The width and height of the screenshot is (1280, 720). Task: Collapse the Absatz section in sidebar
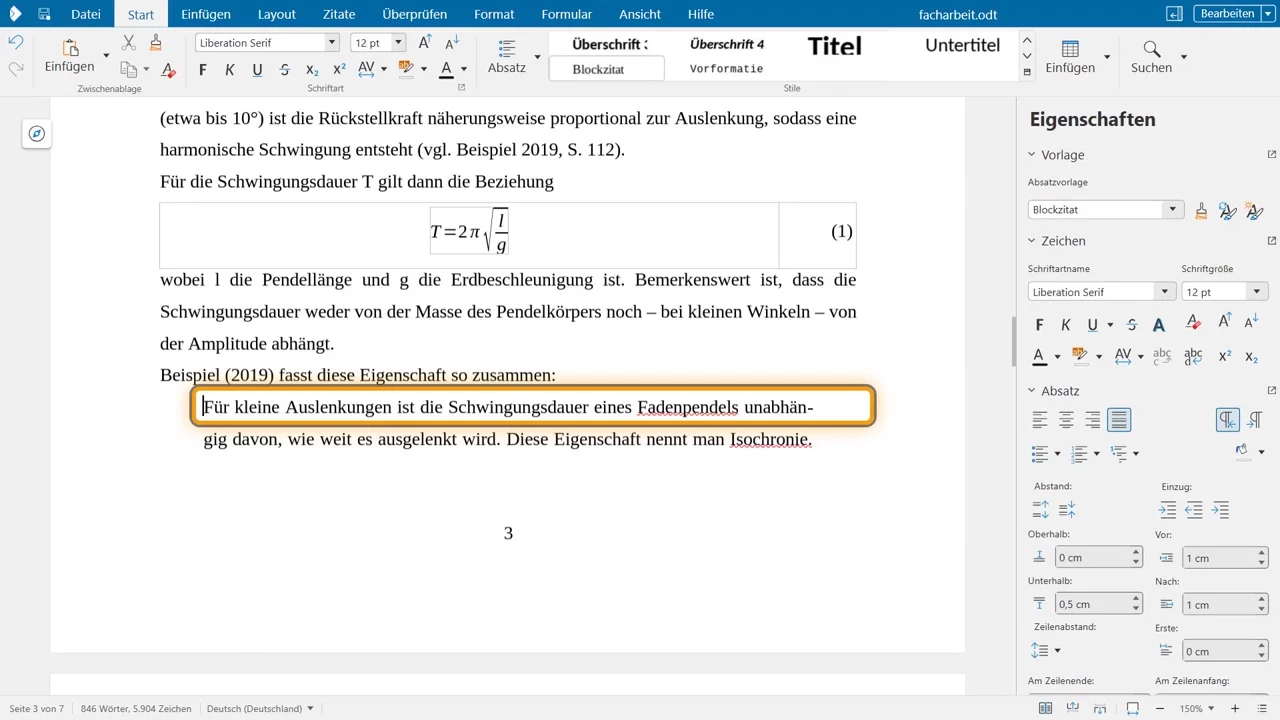pos(1032,391)
